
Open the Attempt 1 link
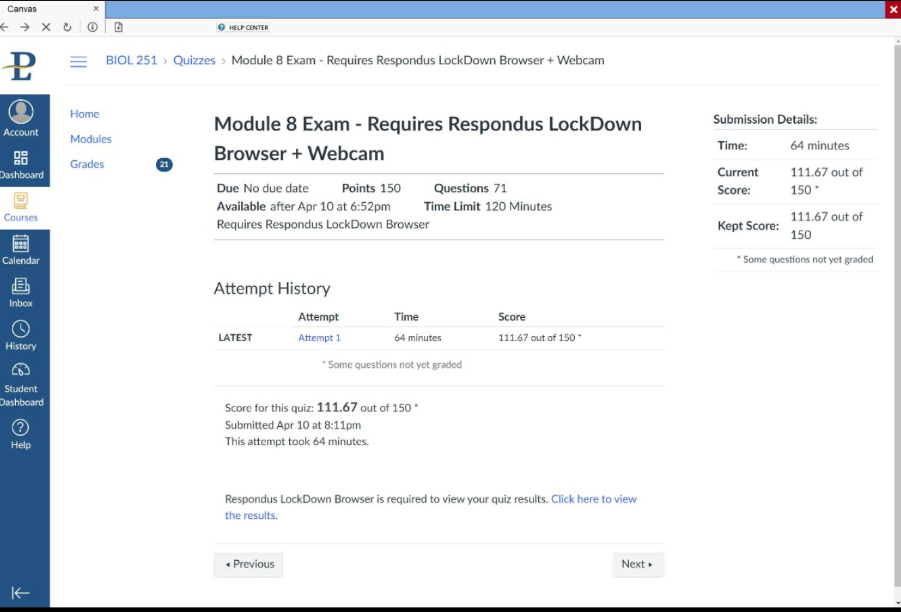click(319, 338)
